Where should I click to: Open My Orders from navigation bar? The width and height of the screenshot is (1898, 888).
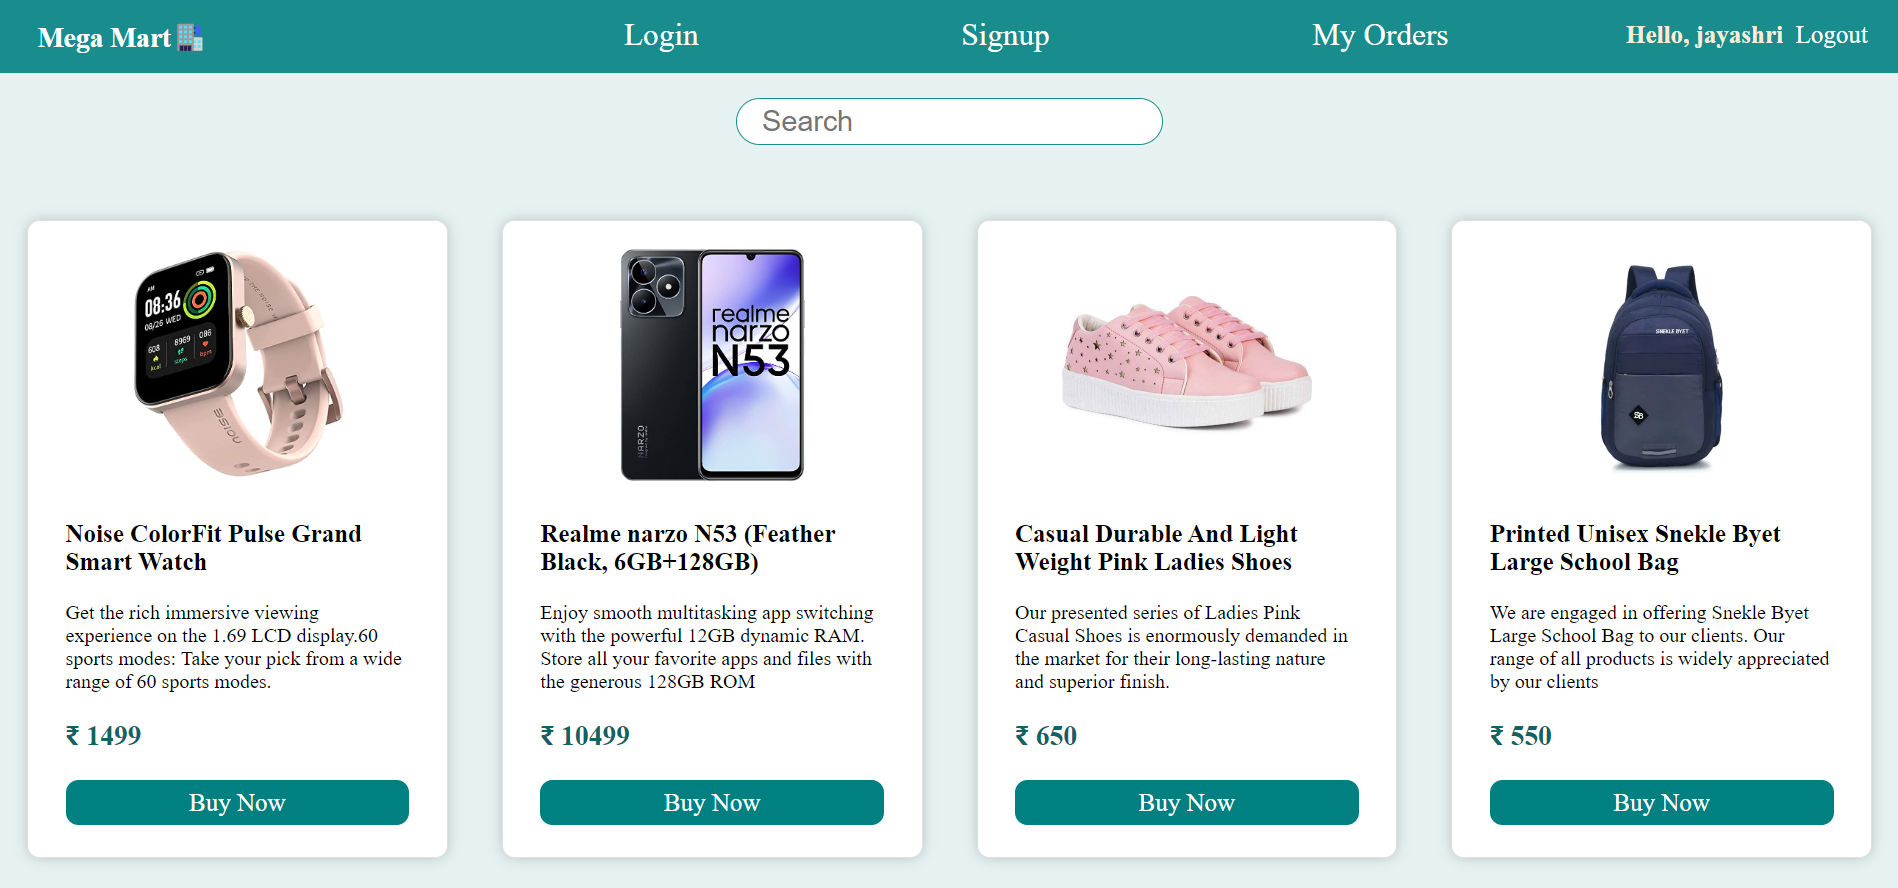point(1379,36)
